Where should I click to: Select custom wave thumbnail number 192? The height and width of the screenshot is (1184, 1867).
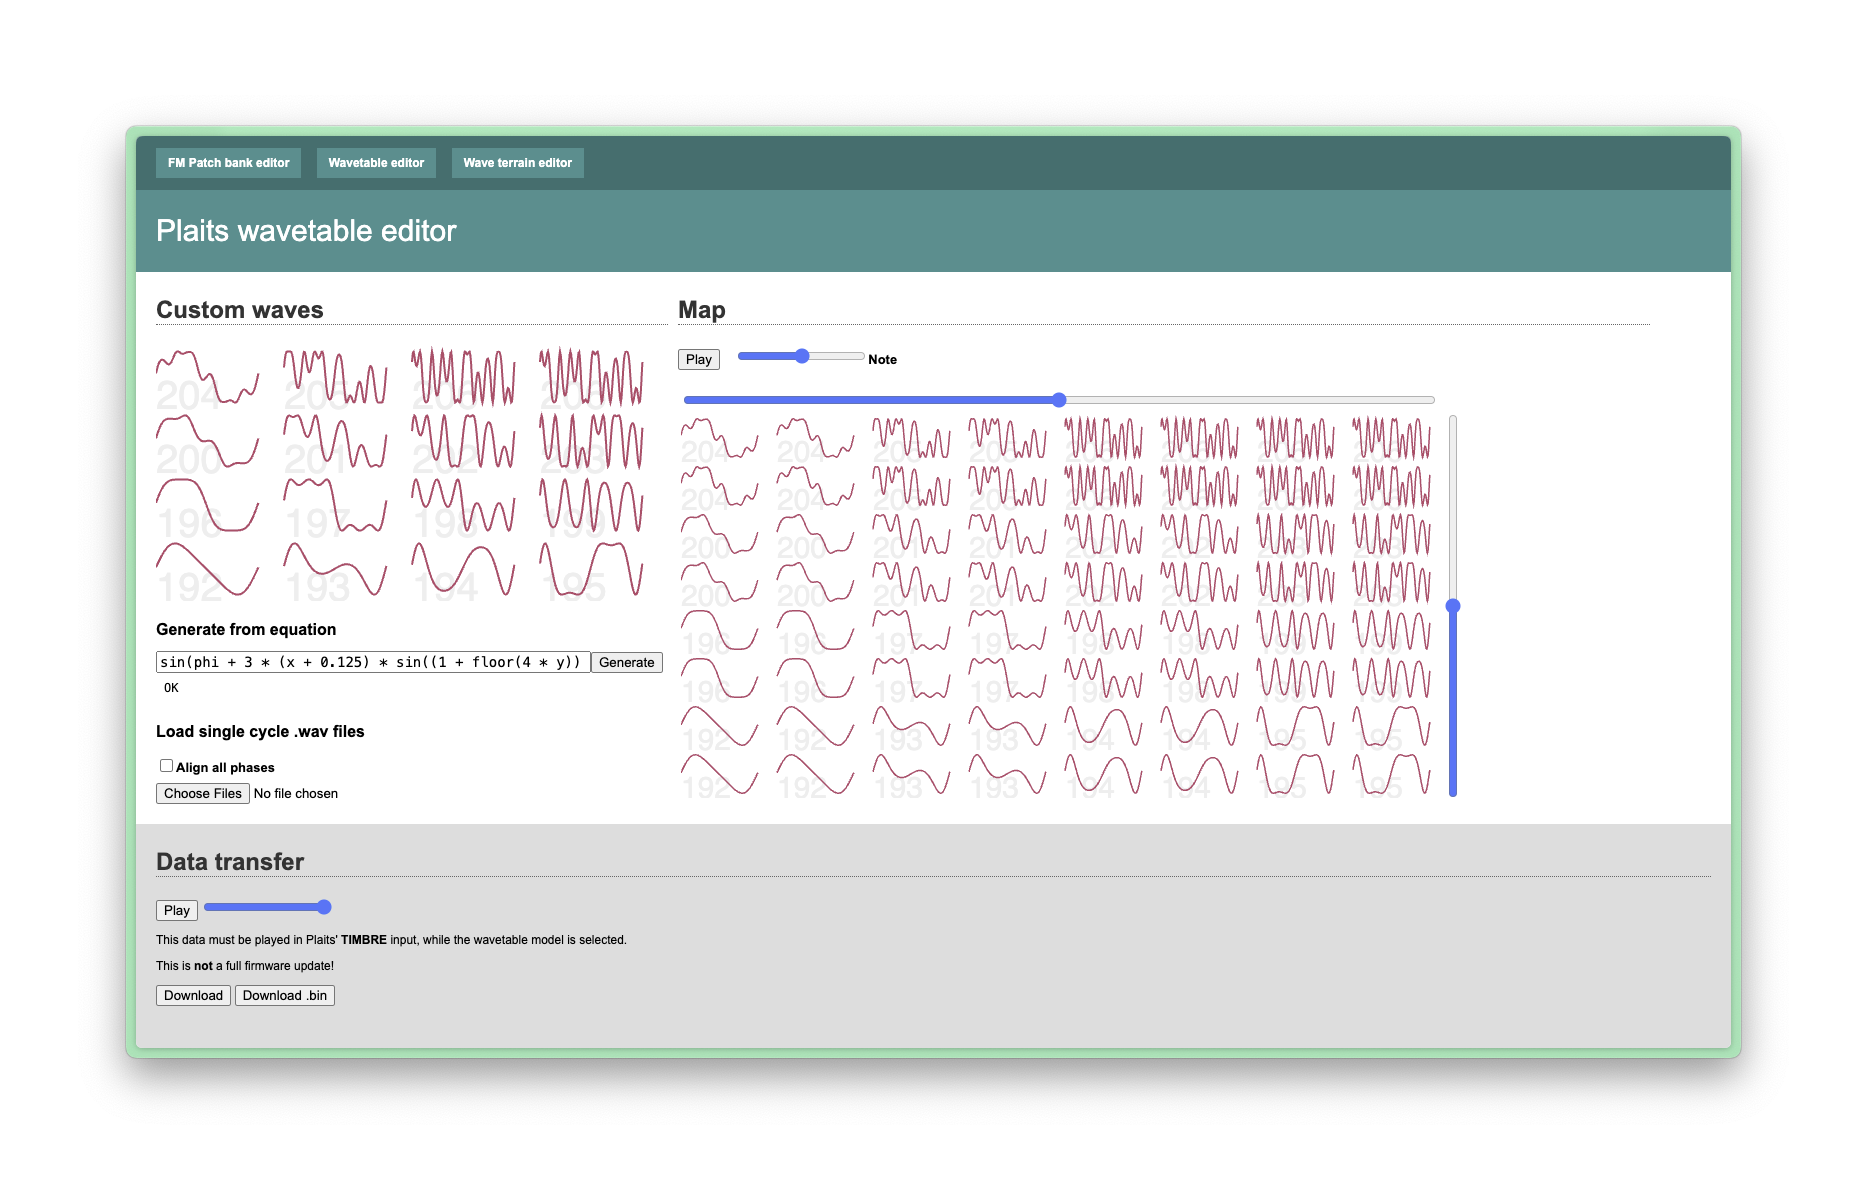[x=207, y=571]
